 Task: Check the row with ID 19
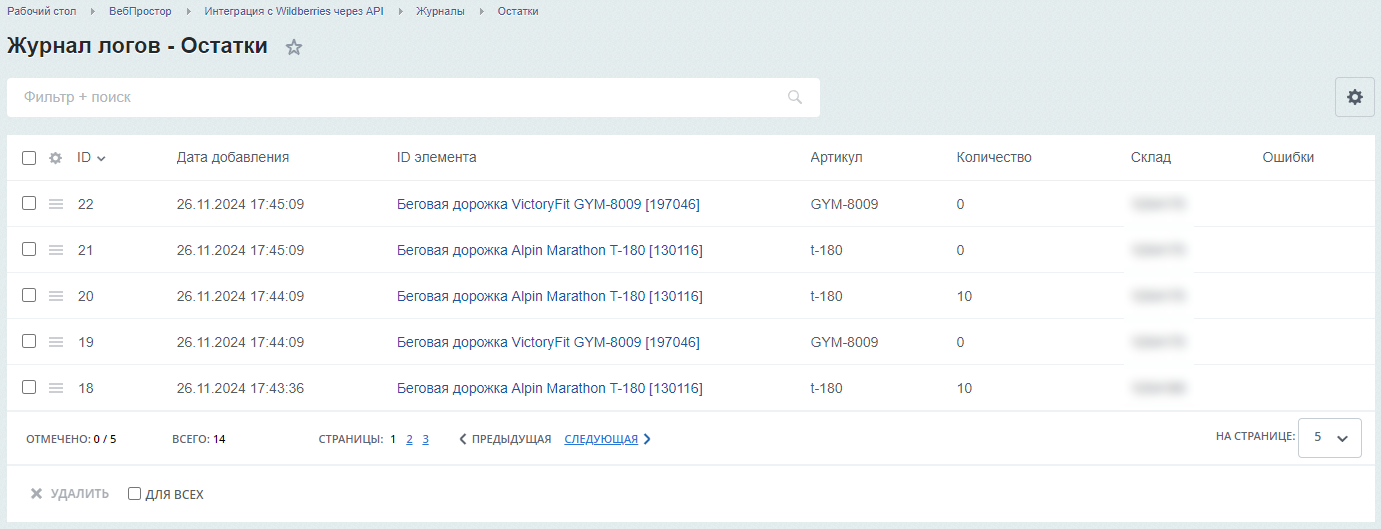click(x=29, y=341)
